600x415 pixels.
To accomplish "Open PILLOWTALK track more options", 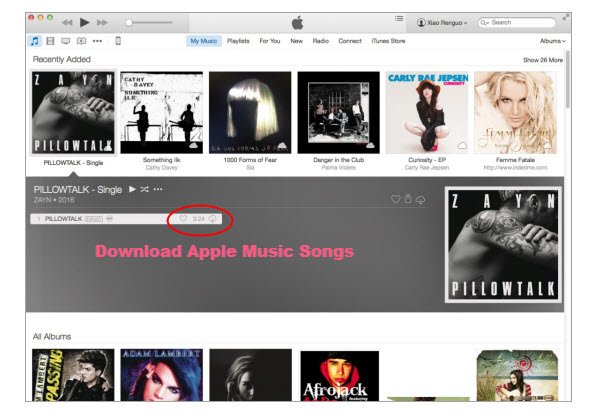I will point(109,219).
